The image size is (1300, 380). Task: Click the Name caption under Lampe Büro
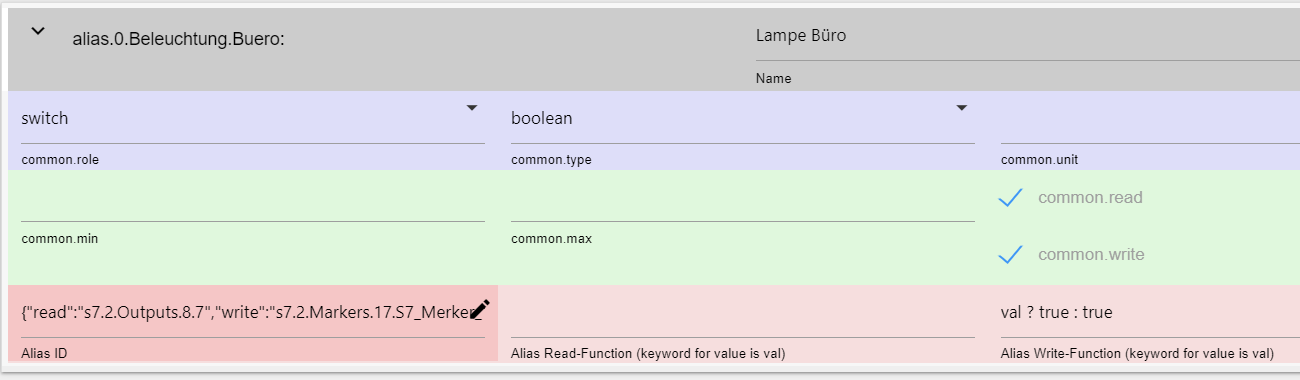point(774,78)
